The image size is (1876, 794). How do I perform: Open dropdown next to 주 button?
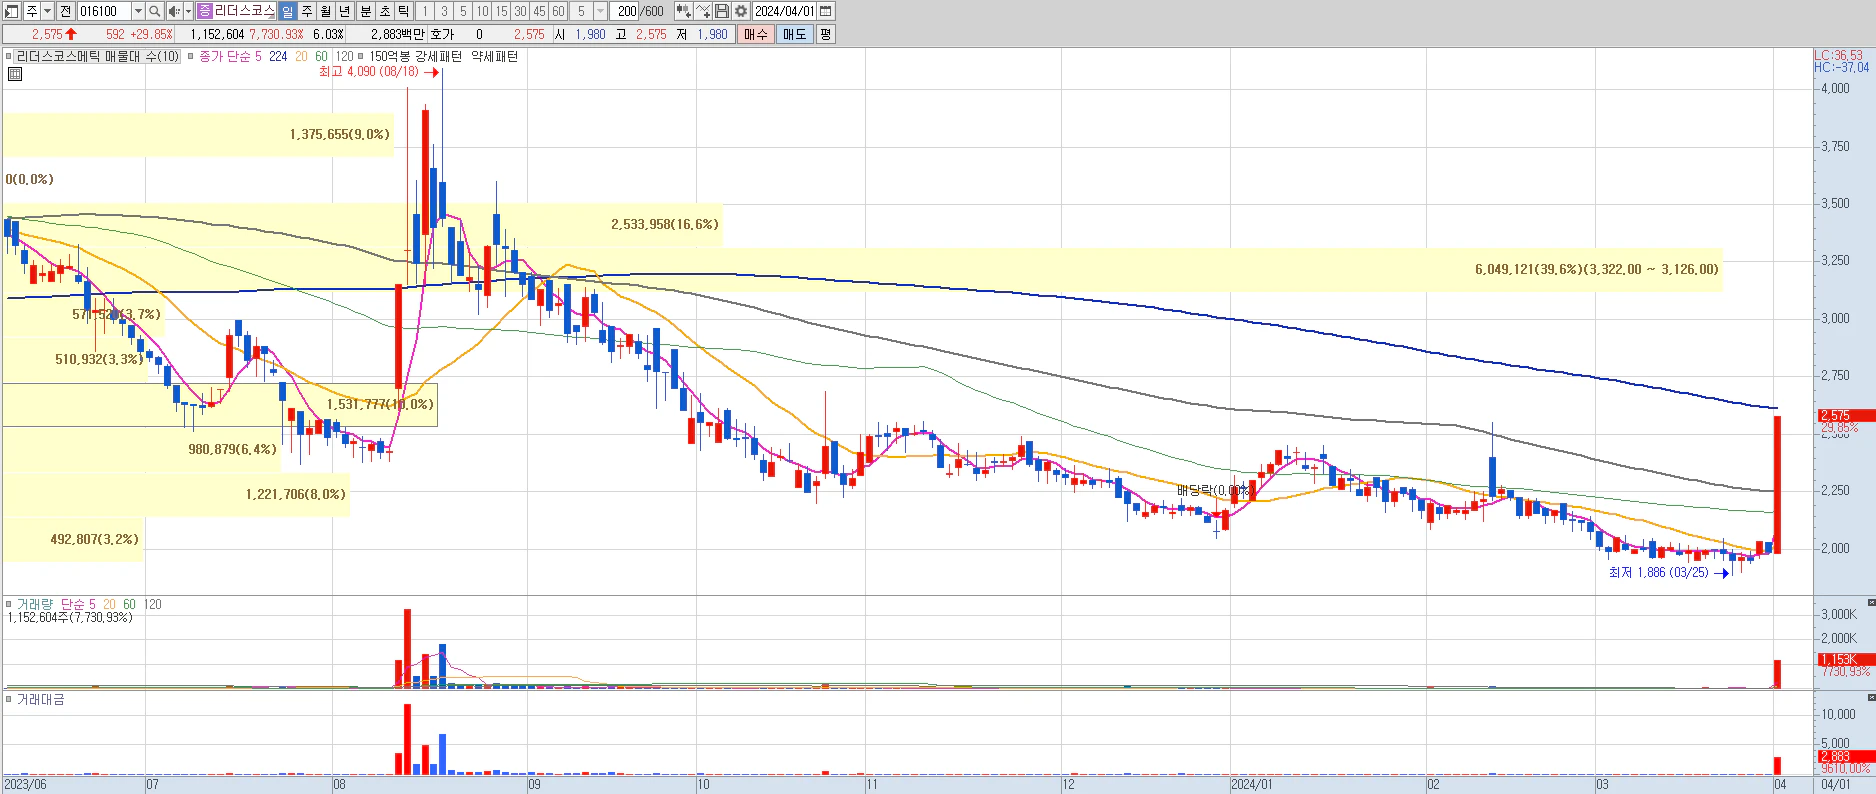click(47, 11)
